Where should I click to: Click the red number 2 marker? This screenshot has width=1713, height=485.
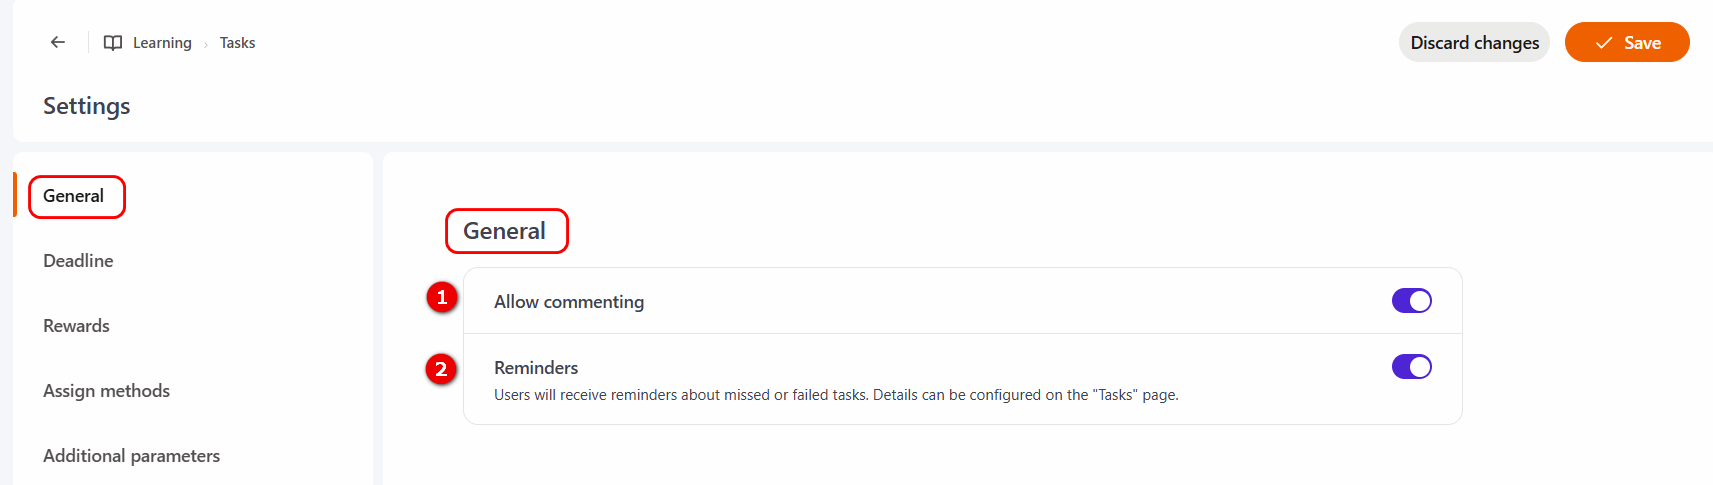pos(441,369)
